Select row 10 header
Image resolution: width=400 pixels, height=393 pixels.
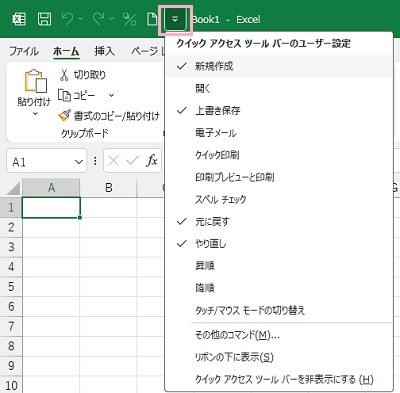point(11,385)
